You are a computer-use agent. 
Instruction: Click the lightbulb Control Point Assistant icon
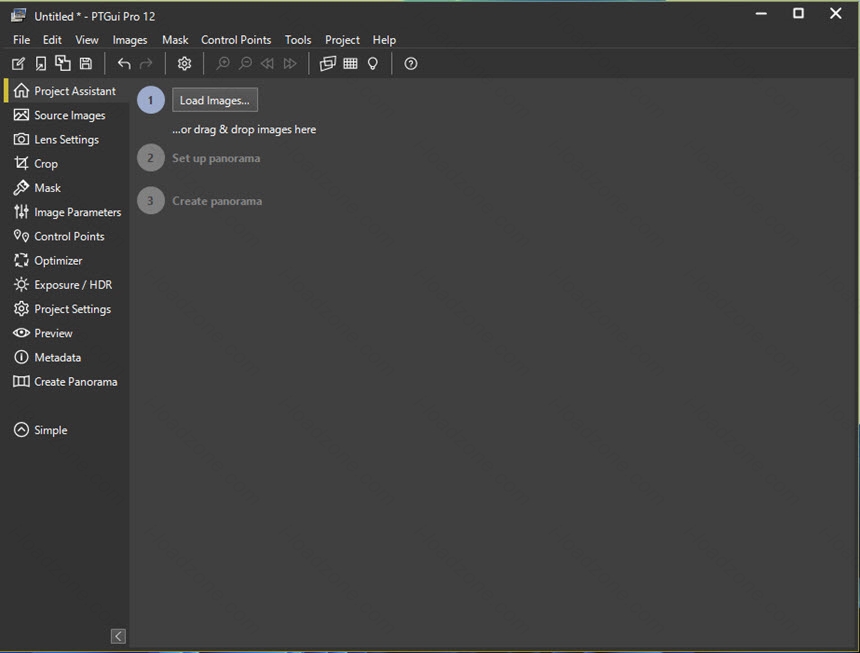(x=373, y=64)
